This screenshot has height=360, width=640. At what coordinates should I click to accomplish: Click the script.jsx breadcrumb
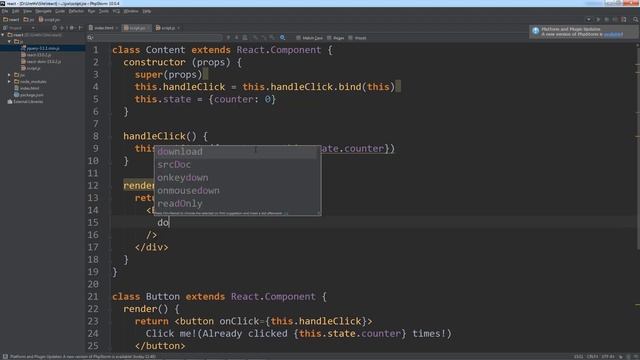point(49,19)
